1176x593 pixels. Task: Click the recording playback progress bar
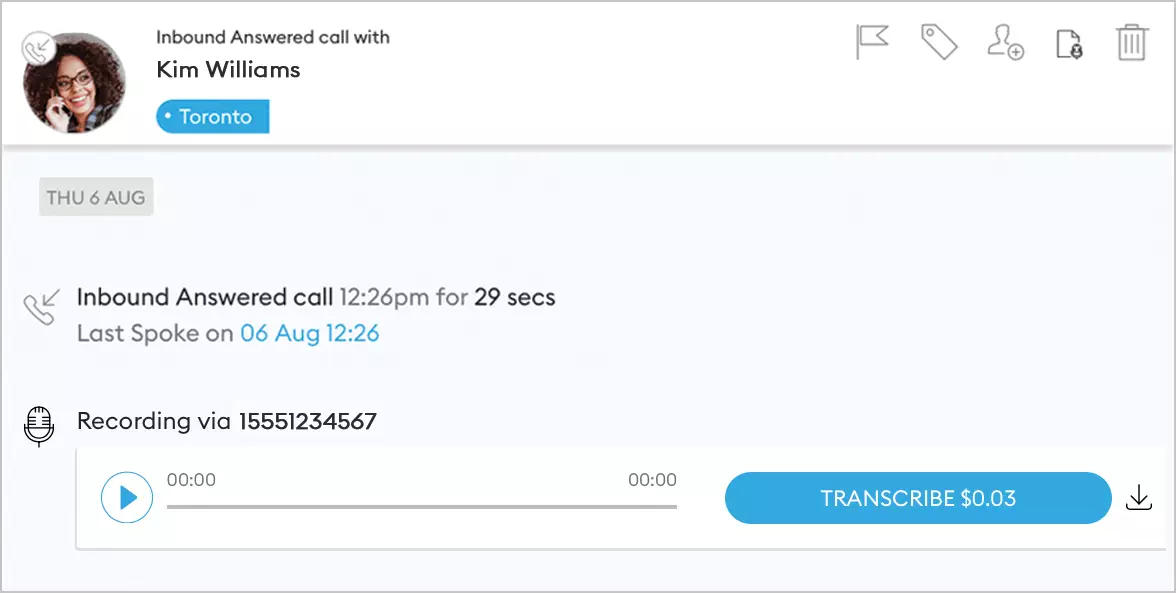click(421, 507)
